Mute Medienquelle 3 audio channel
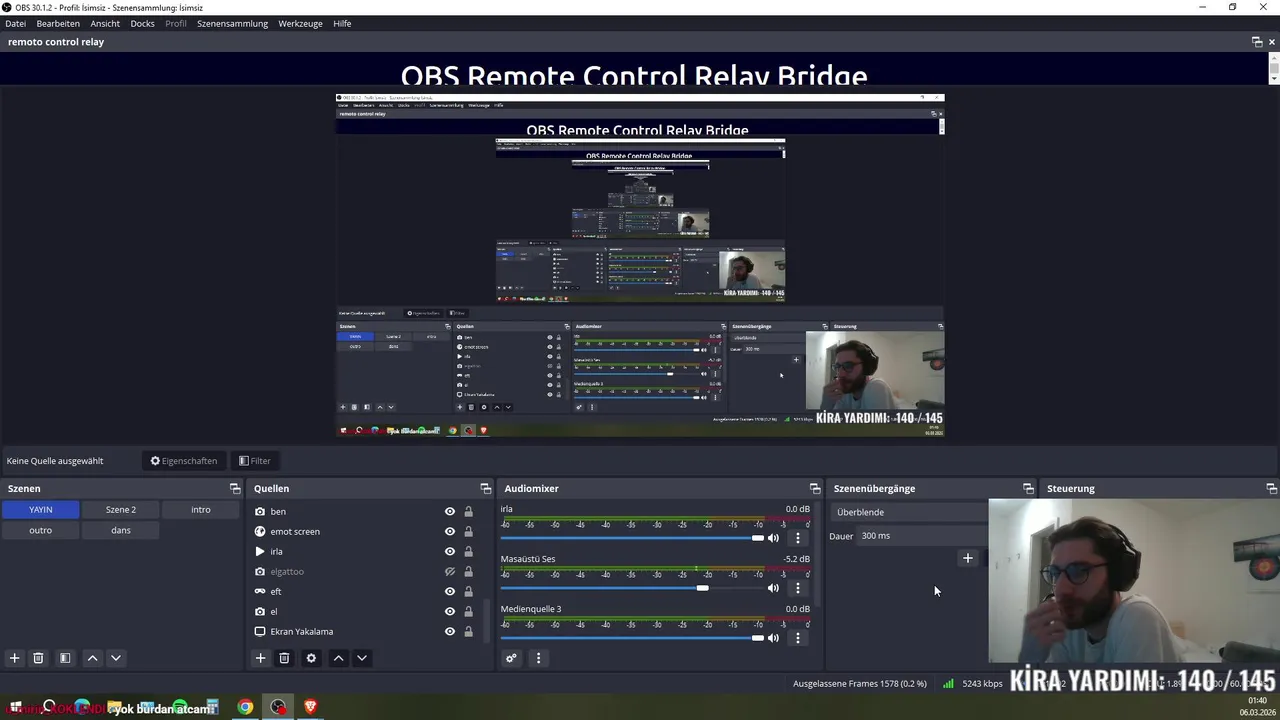Viewport: 1280px width, 720px height. pos(773,638)
